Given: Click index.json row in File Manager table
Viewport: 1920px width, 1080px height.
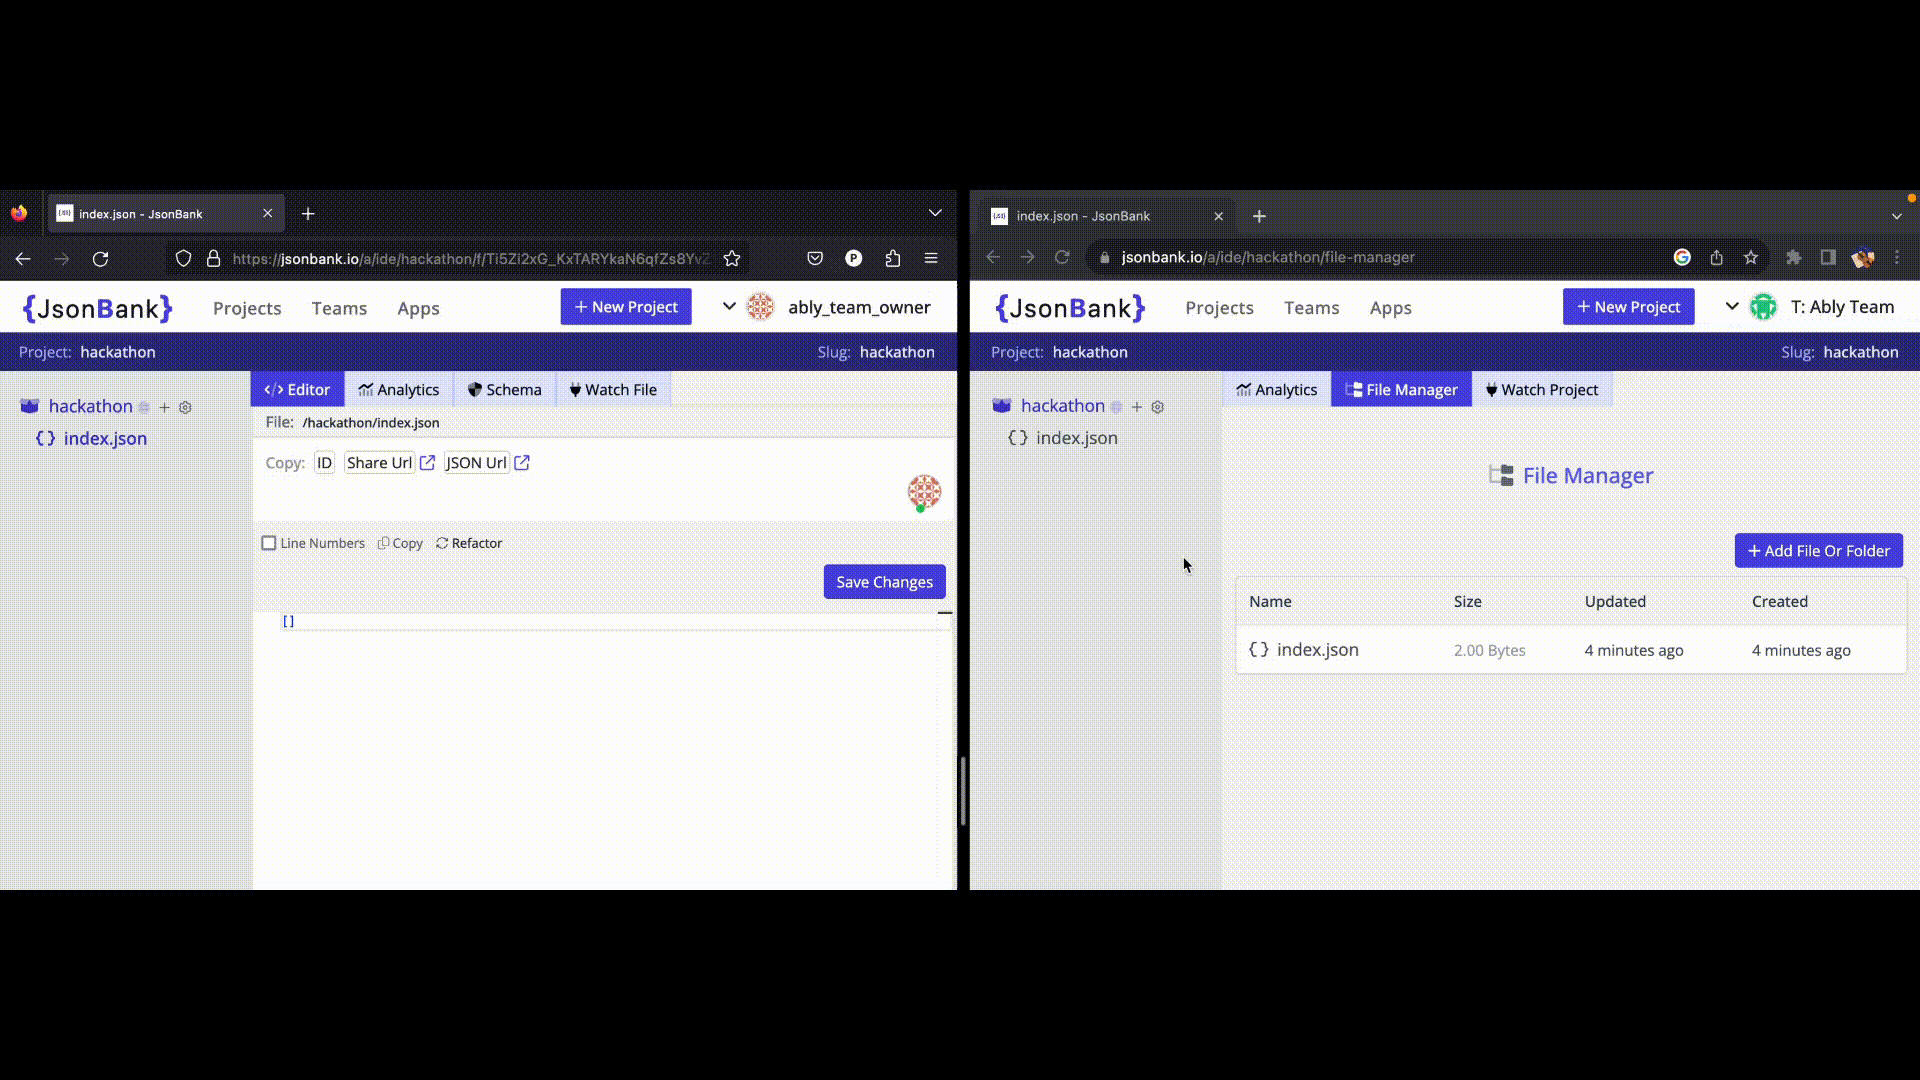Looking at the screenshot, I should (x=1317, y=650).
